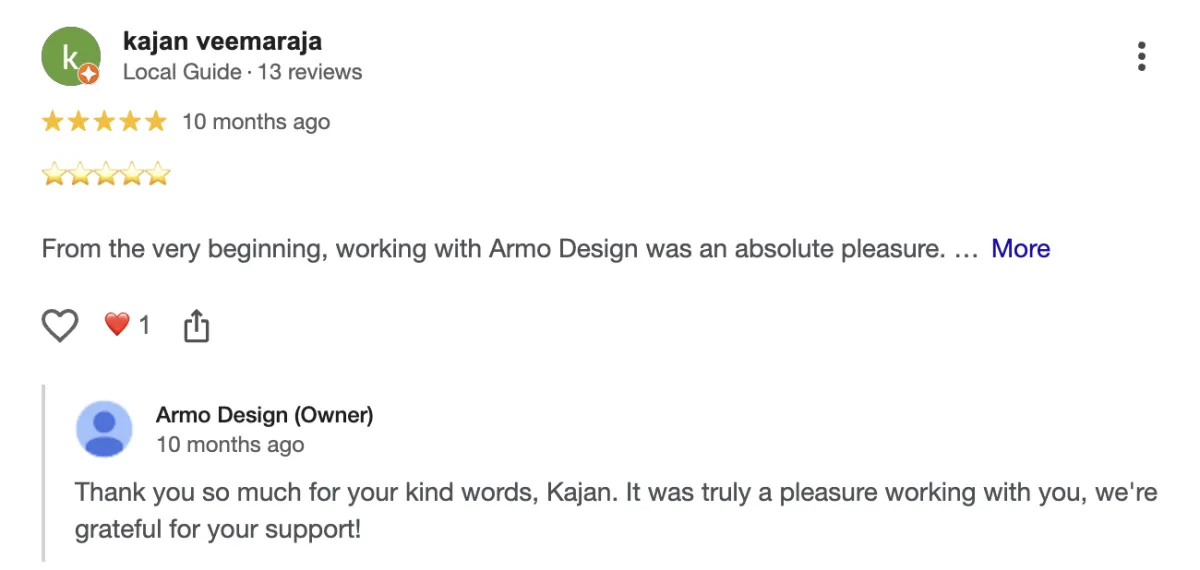Image resolution: width=1200 pixels, height=570 pixels.
Task: Click the reaction count number 1
Action: [x=144, y=325]
